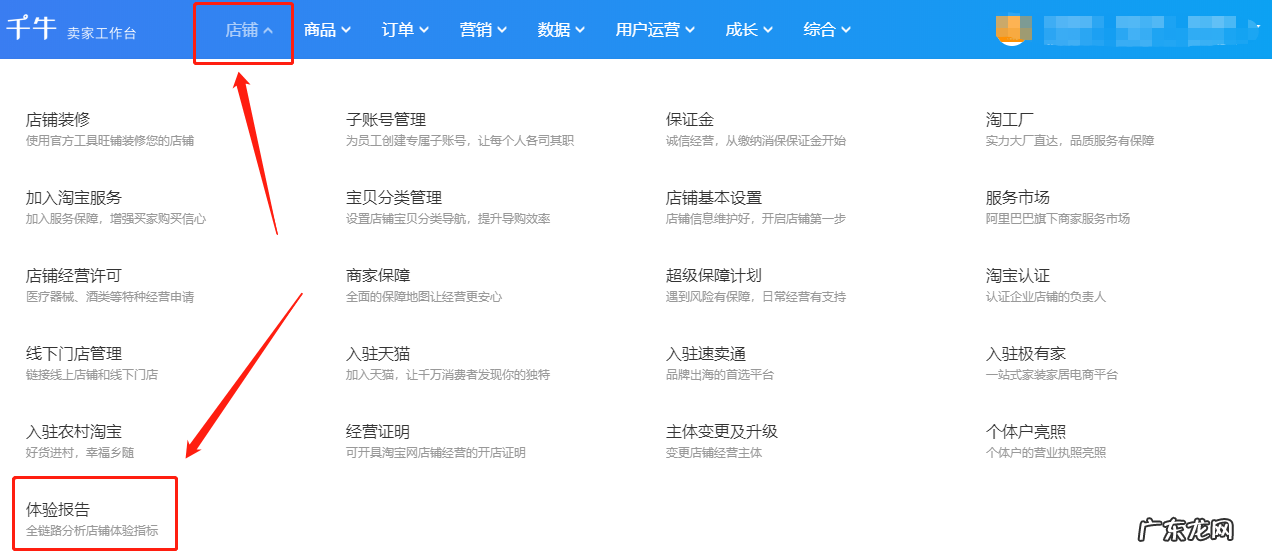Screen dimensions: 1272x559
Task: Open the user avatar in top bar
Action: pyautogui.click(x=1012, y=29)
